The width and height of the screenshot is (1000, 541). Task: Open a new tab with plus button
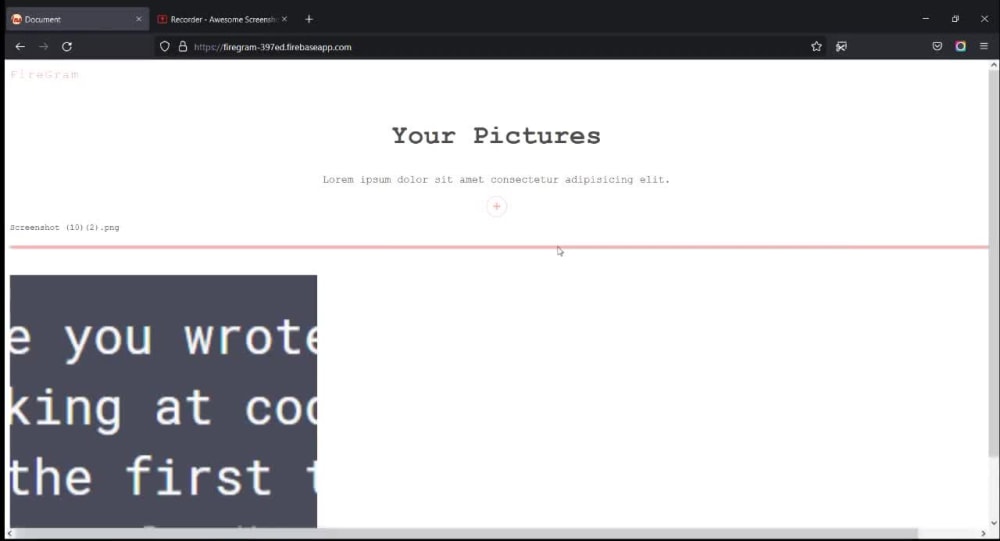point(309,19)
